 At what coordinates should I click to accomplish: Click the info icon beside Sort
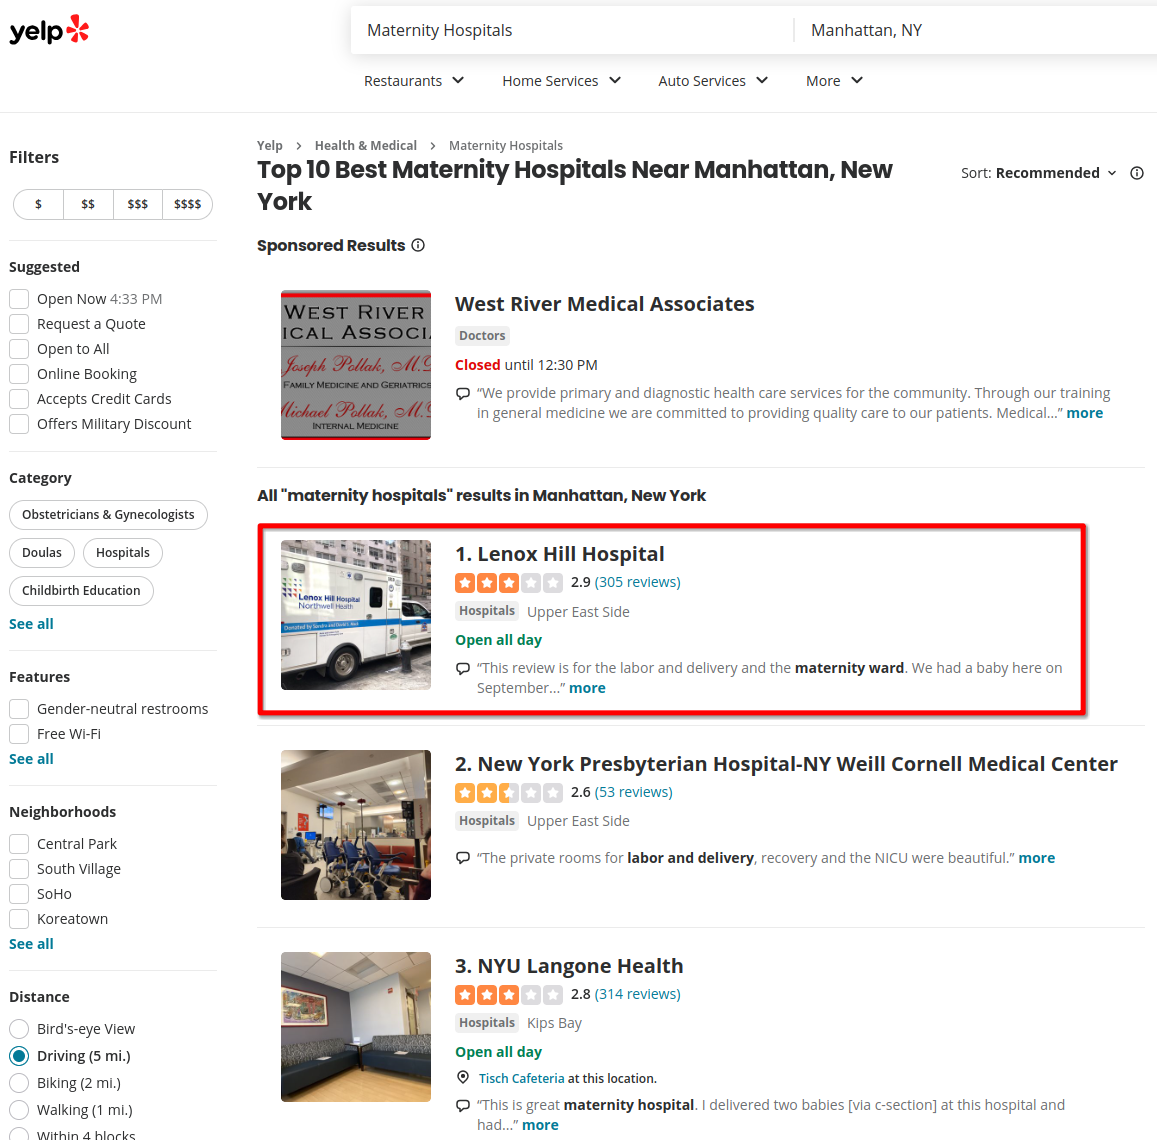tap(1137, 173)
